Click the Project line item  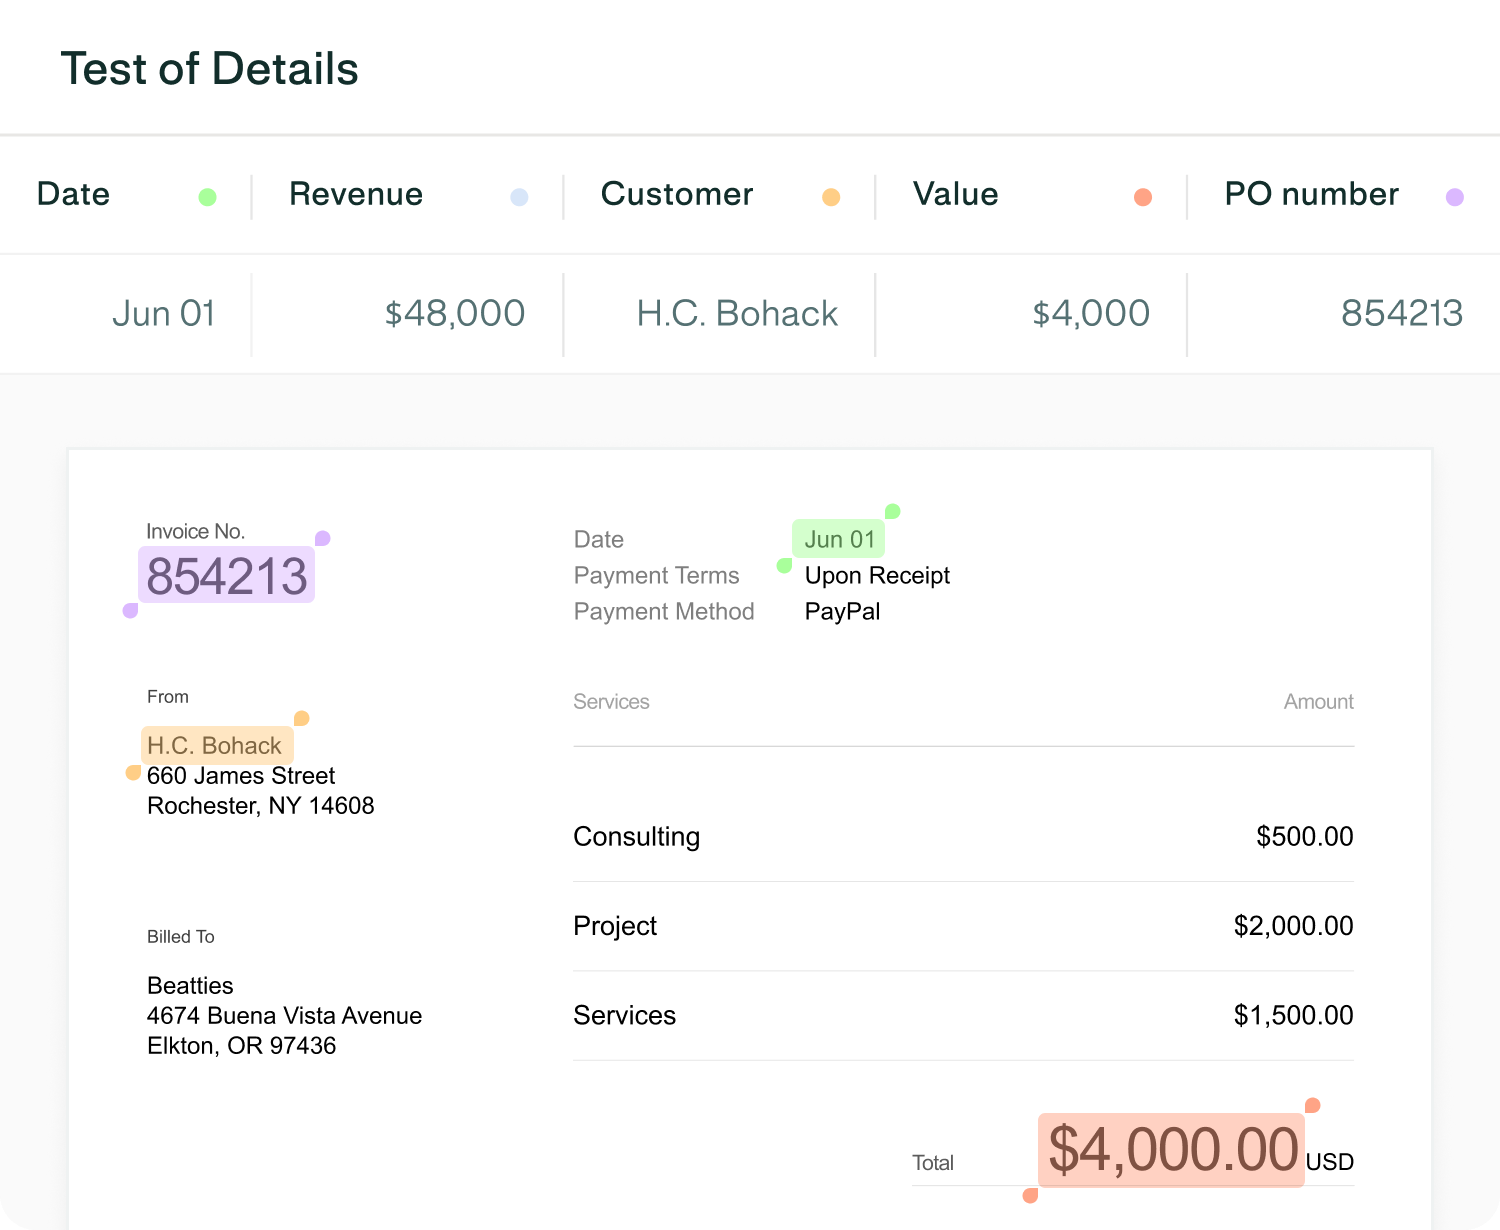[615, 926]
